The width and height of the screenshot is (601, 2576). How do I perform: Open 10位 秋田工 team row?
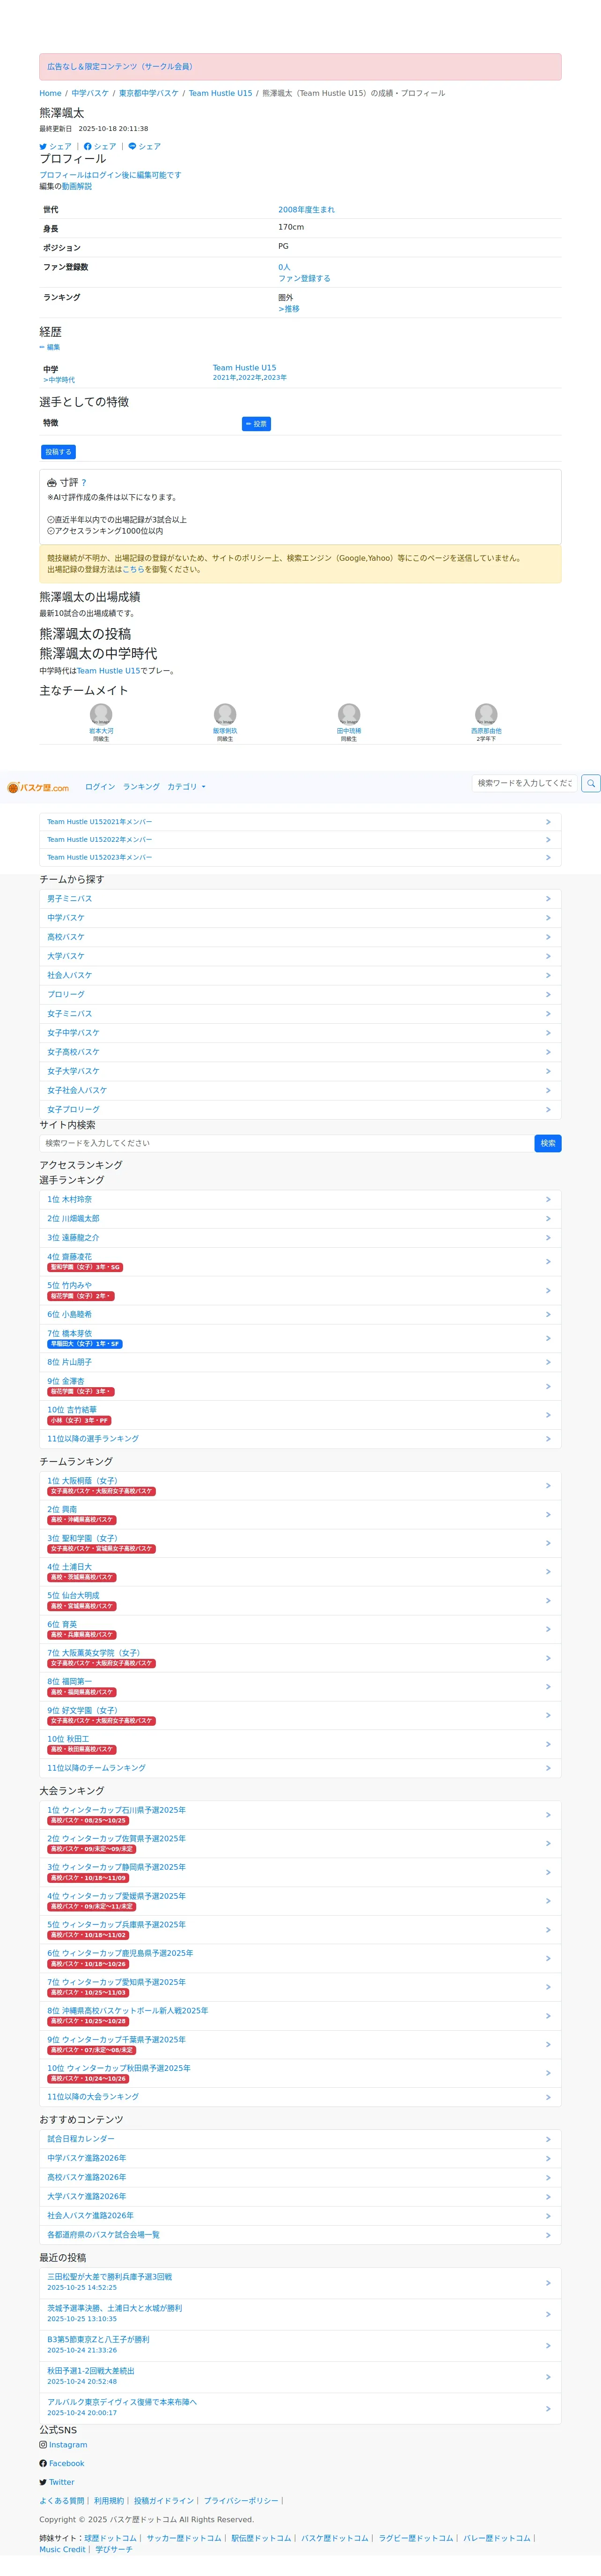pos(300,1744)
